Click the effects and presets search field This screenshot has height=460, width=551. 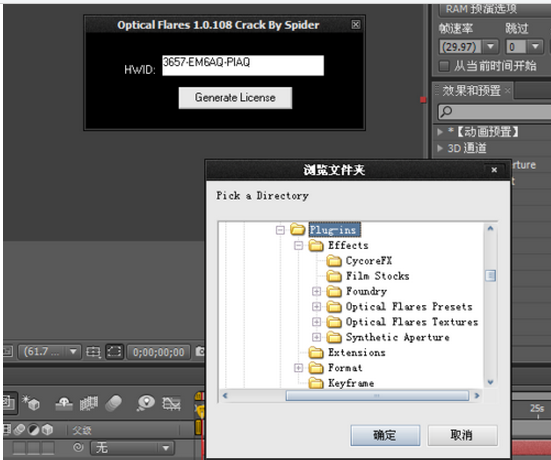pyautogui.click(x=494, y=112)
